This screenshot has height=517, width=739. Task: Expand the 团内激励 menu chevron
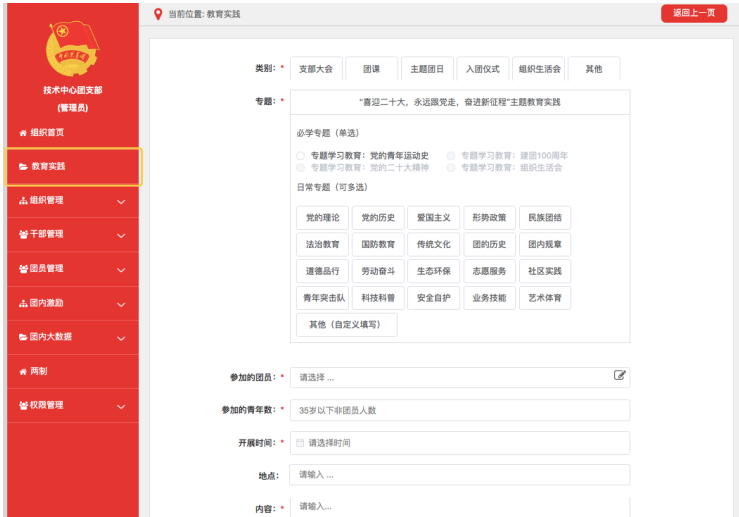(121, 304)
